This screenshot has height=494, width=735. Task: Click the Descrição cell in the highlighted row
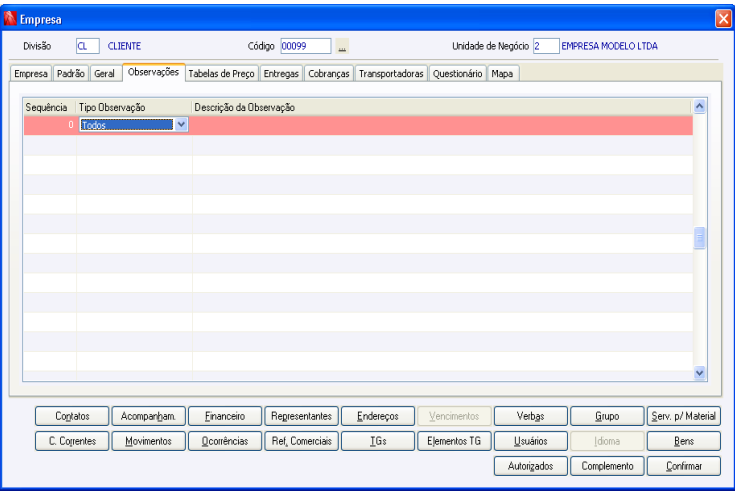tap(442, 125)
